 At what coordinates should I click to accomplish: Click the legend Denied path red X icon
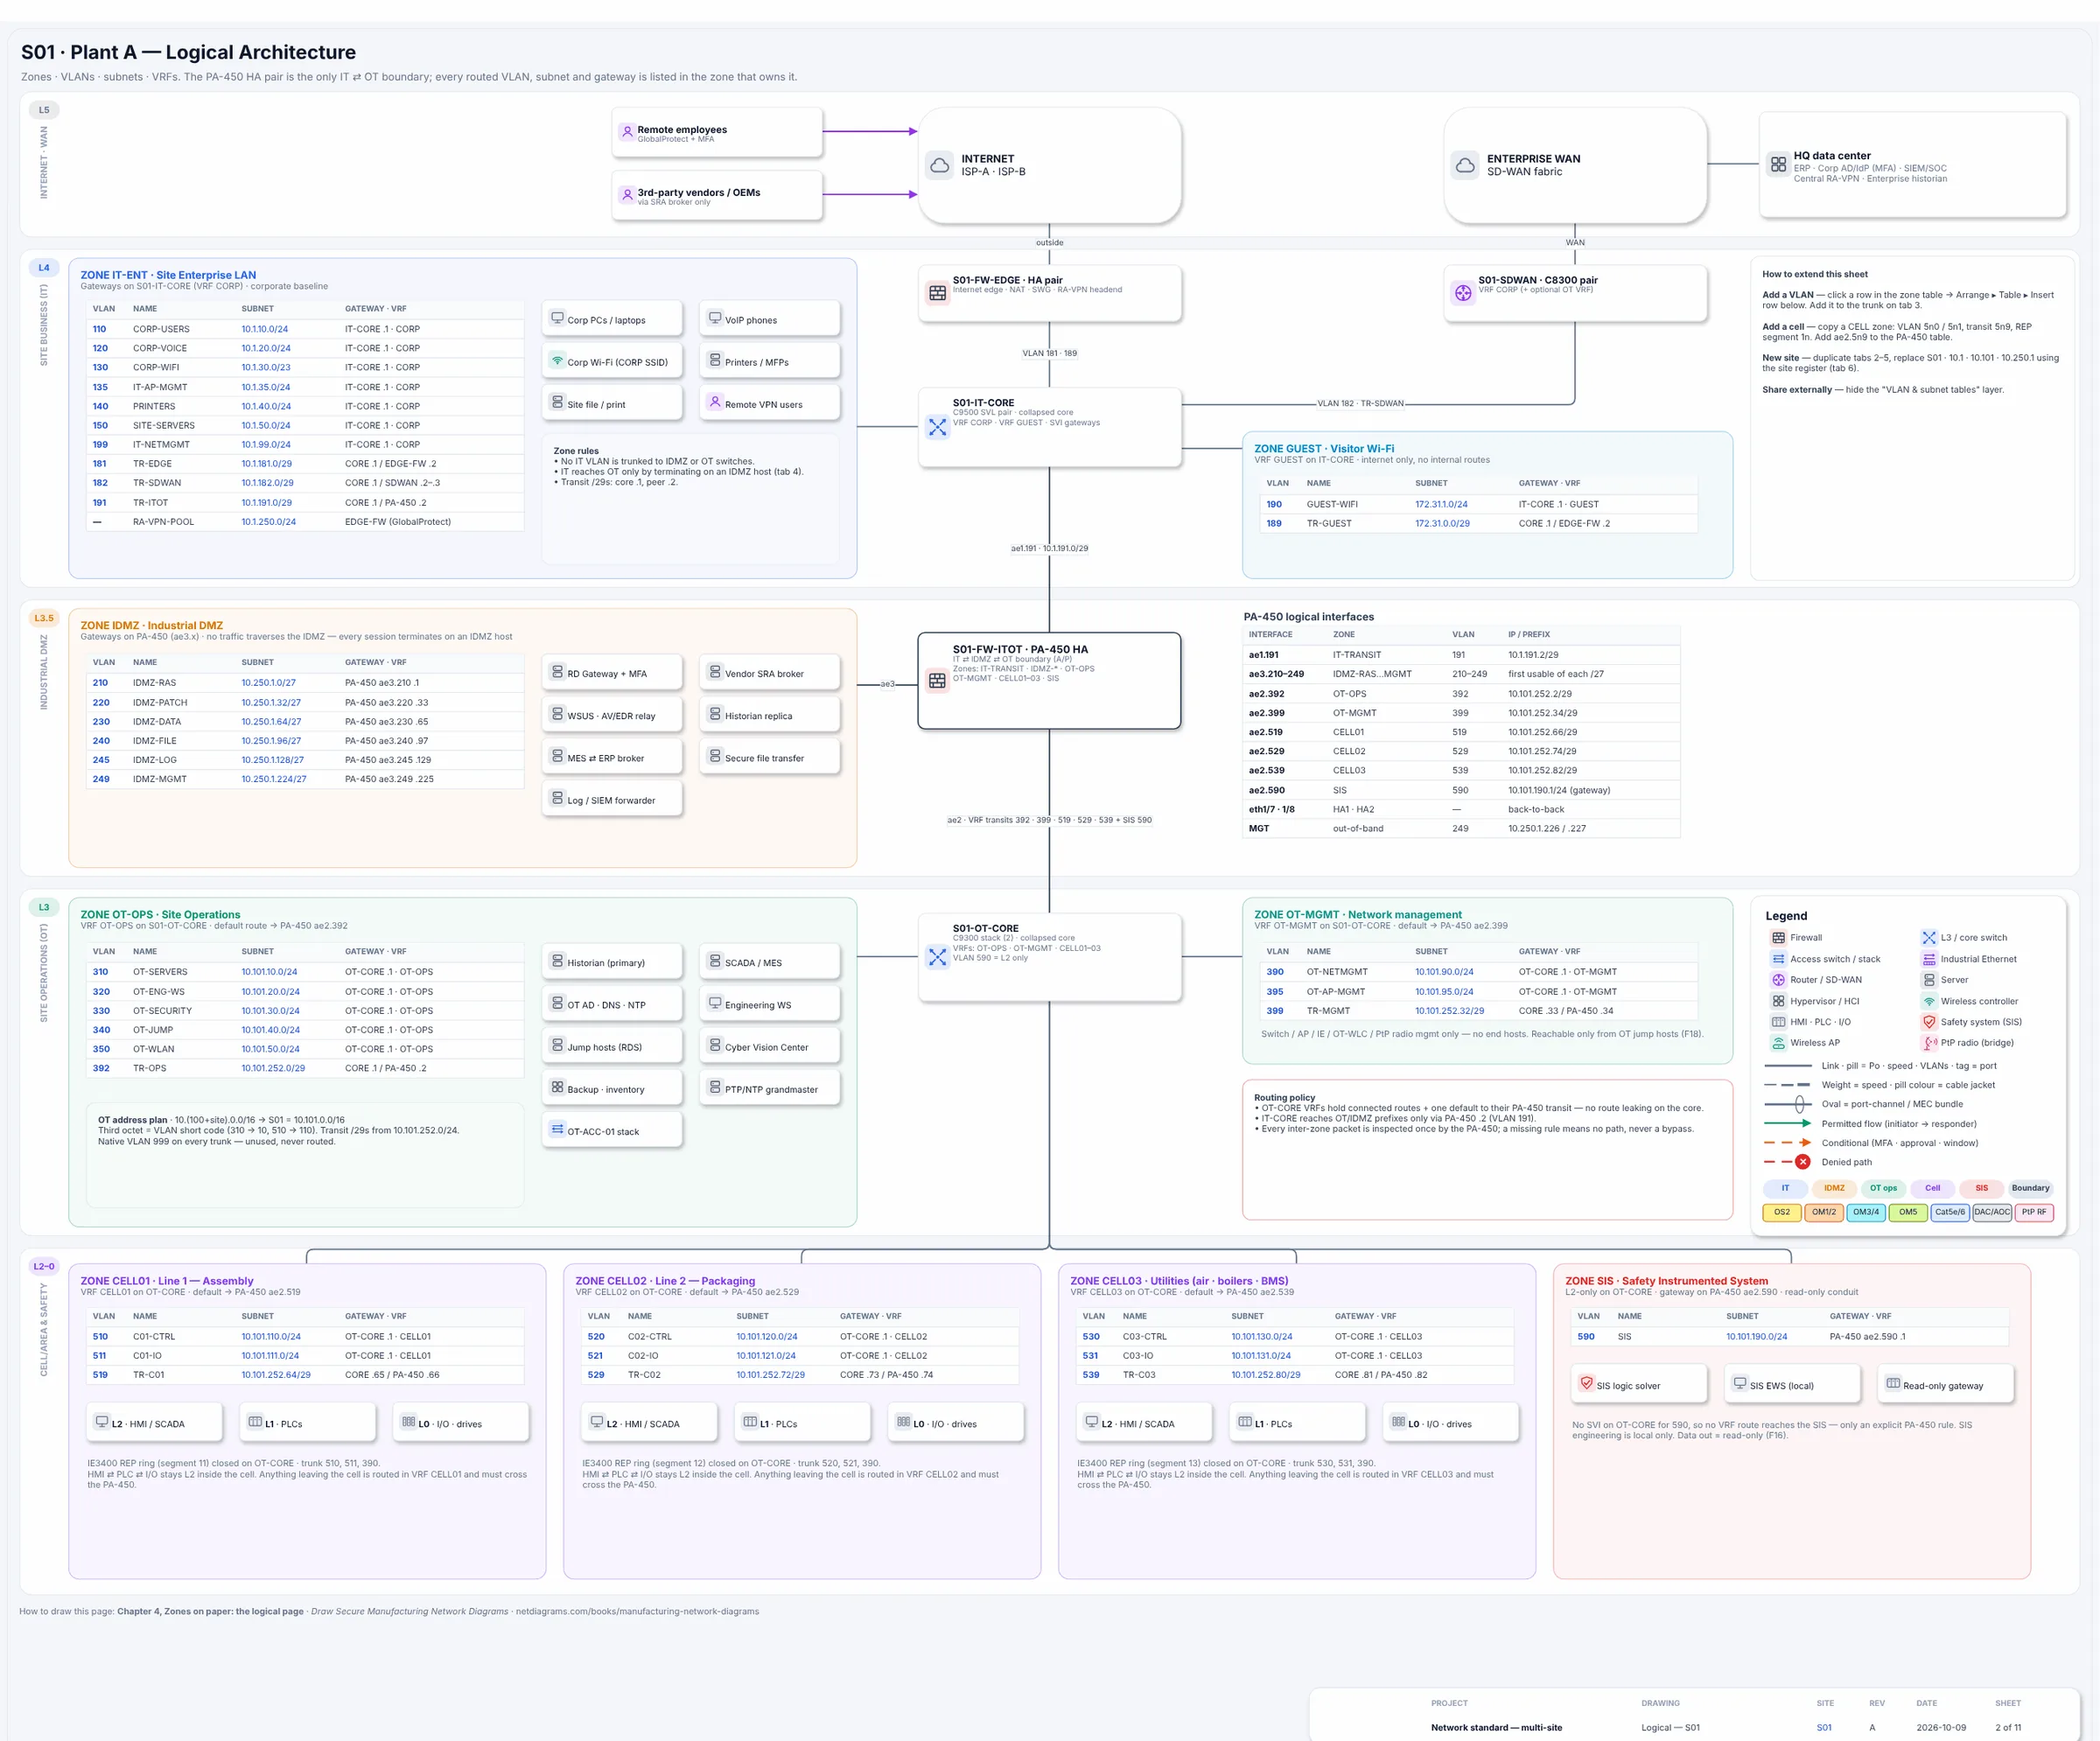point(1803,1162)
